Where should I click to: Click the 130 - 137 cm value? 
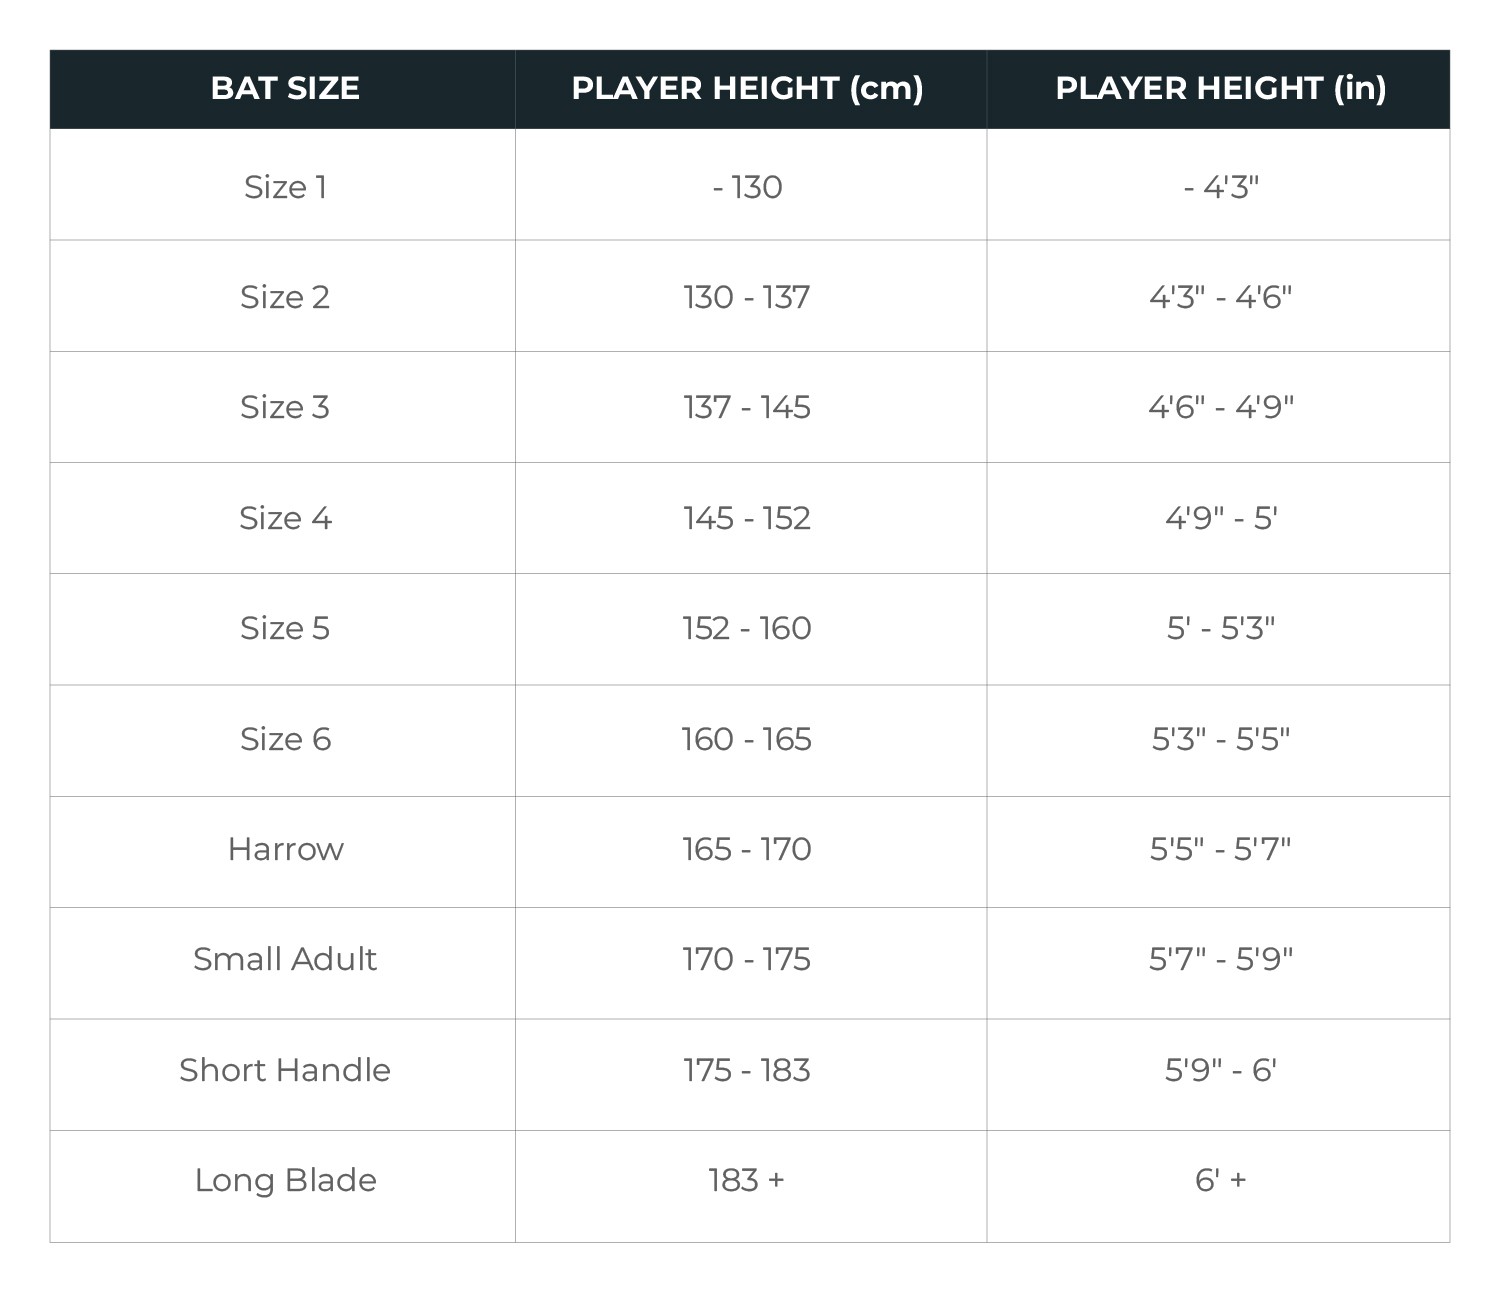[747, 297]
